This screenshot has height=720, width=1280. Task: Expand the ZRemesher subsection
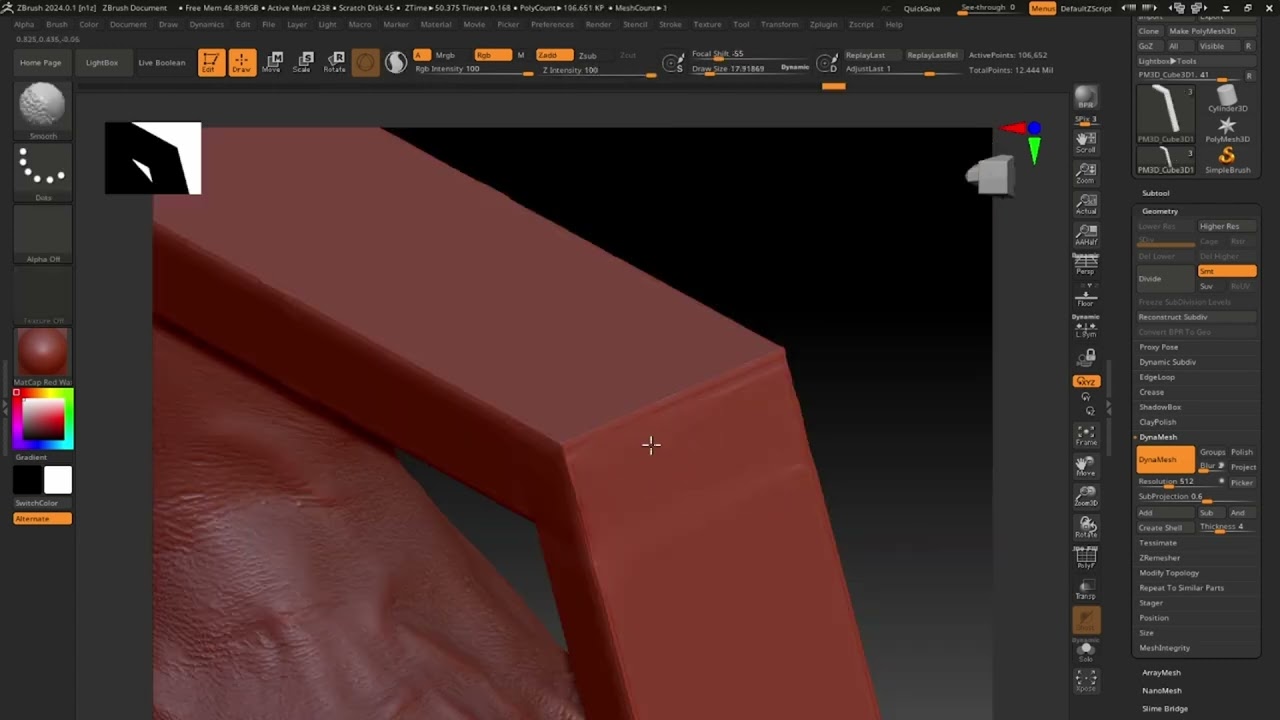pos(1160,558)
